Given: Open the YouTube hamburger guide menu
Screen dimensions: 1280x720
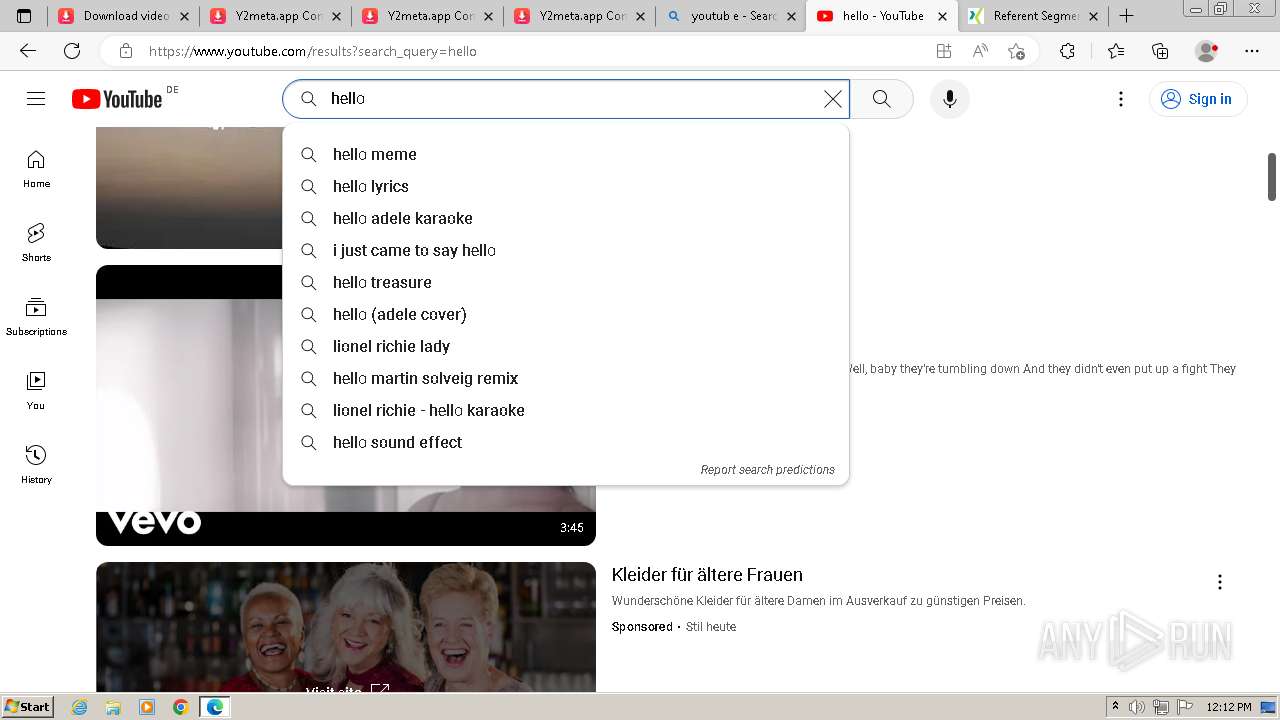Looking at the screenshot, I should tap(36, 98).
